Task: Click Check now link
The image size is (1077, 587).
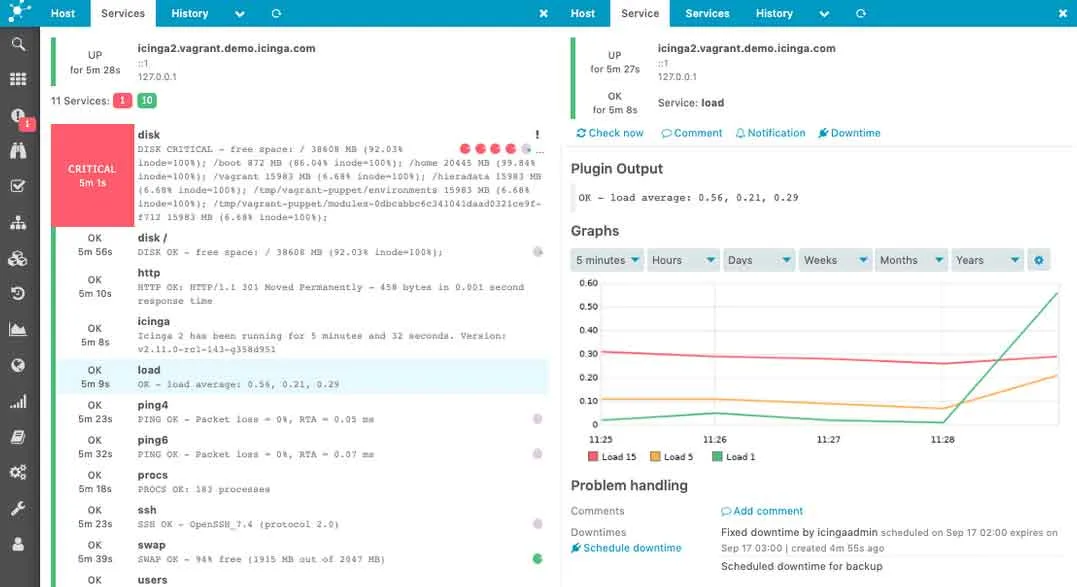Action: click(x=610, y=133)
